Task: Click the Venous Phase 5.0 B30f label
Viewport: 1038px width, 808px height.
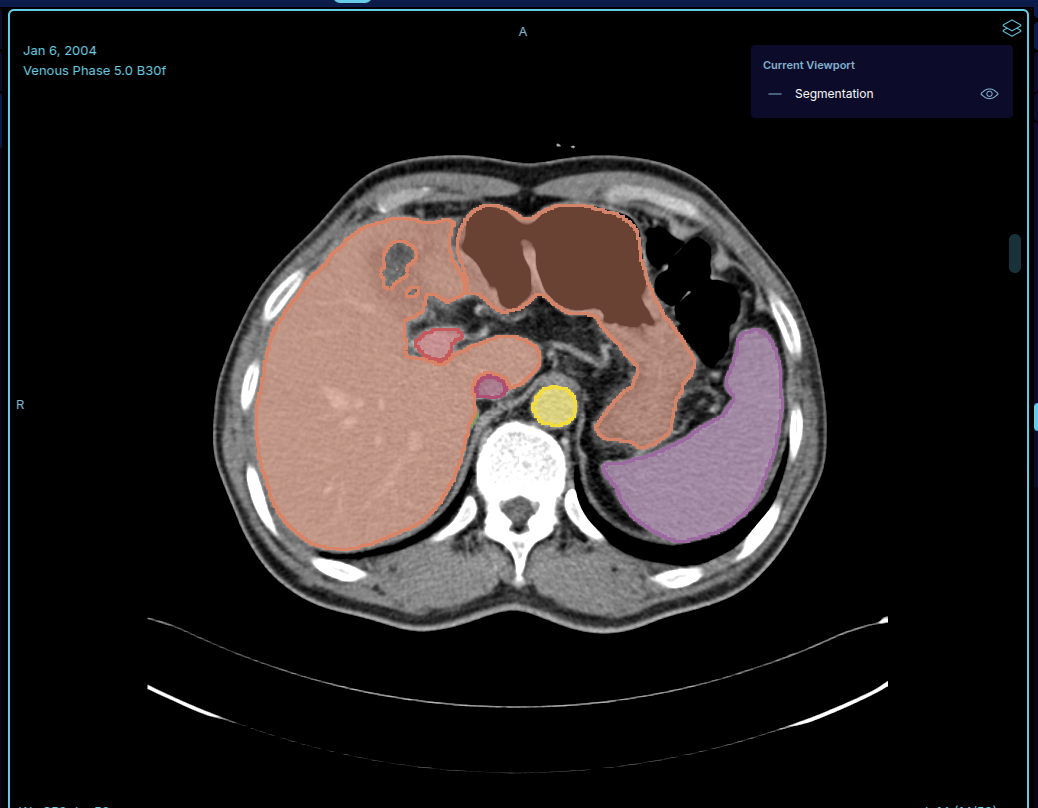Action: tap(95, 70)
